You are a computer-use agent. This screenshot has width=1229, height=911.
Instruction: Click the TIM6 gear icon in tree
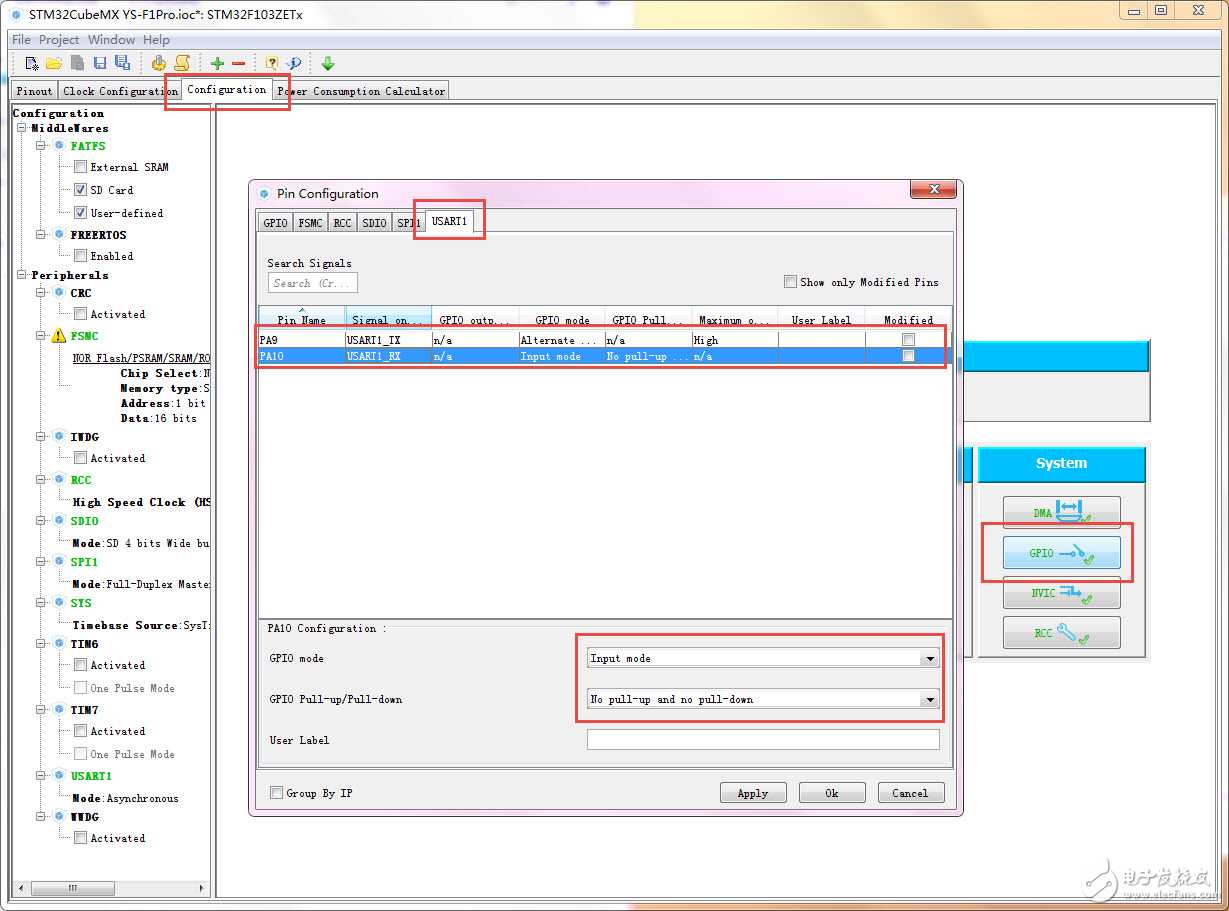point(59,644)
